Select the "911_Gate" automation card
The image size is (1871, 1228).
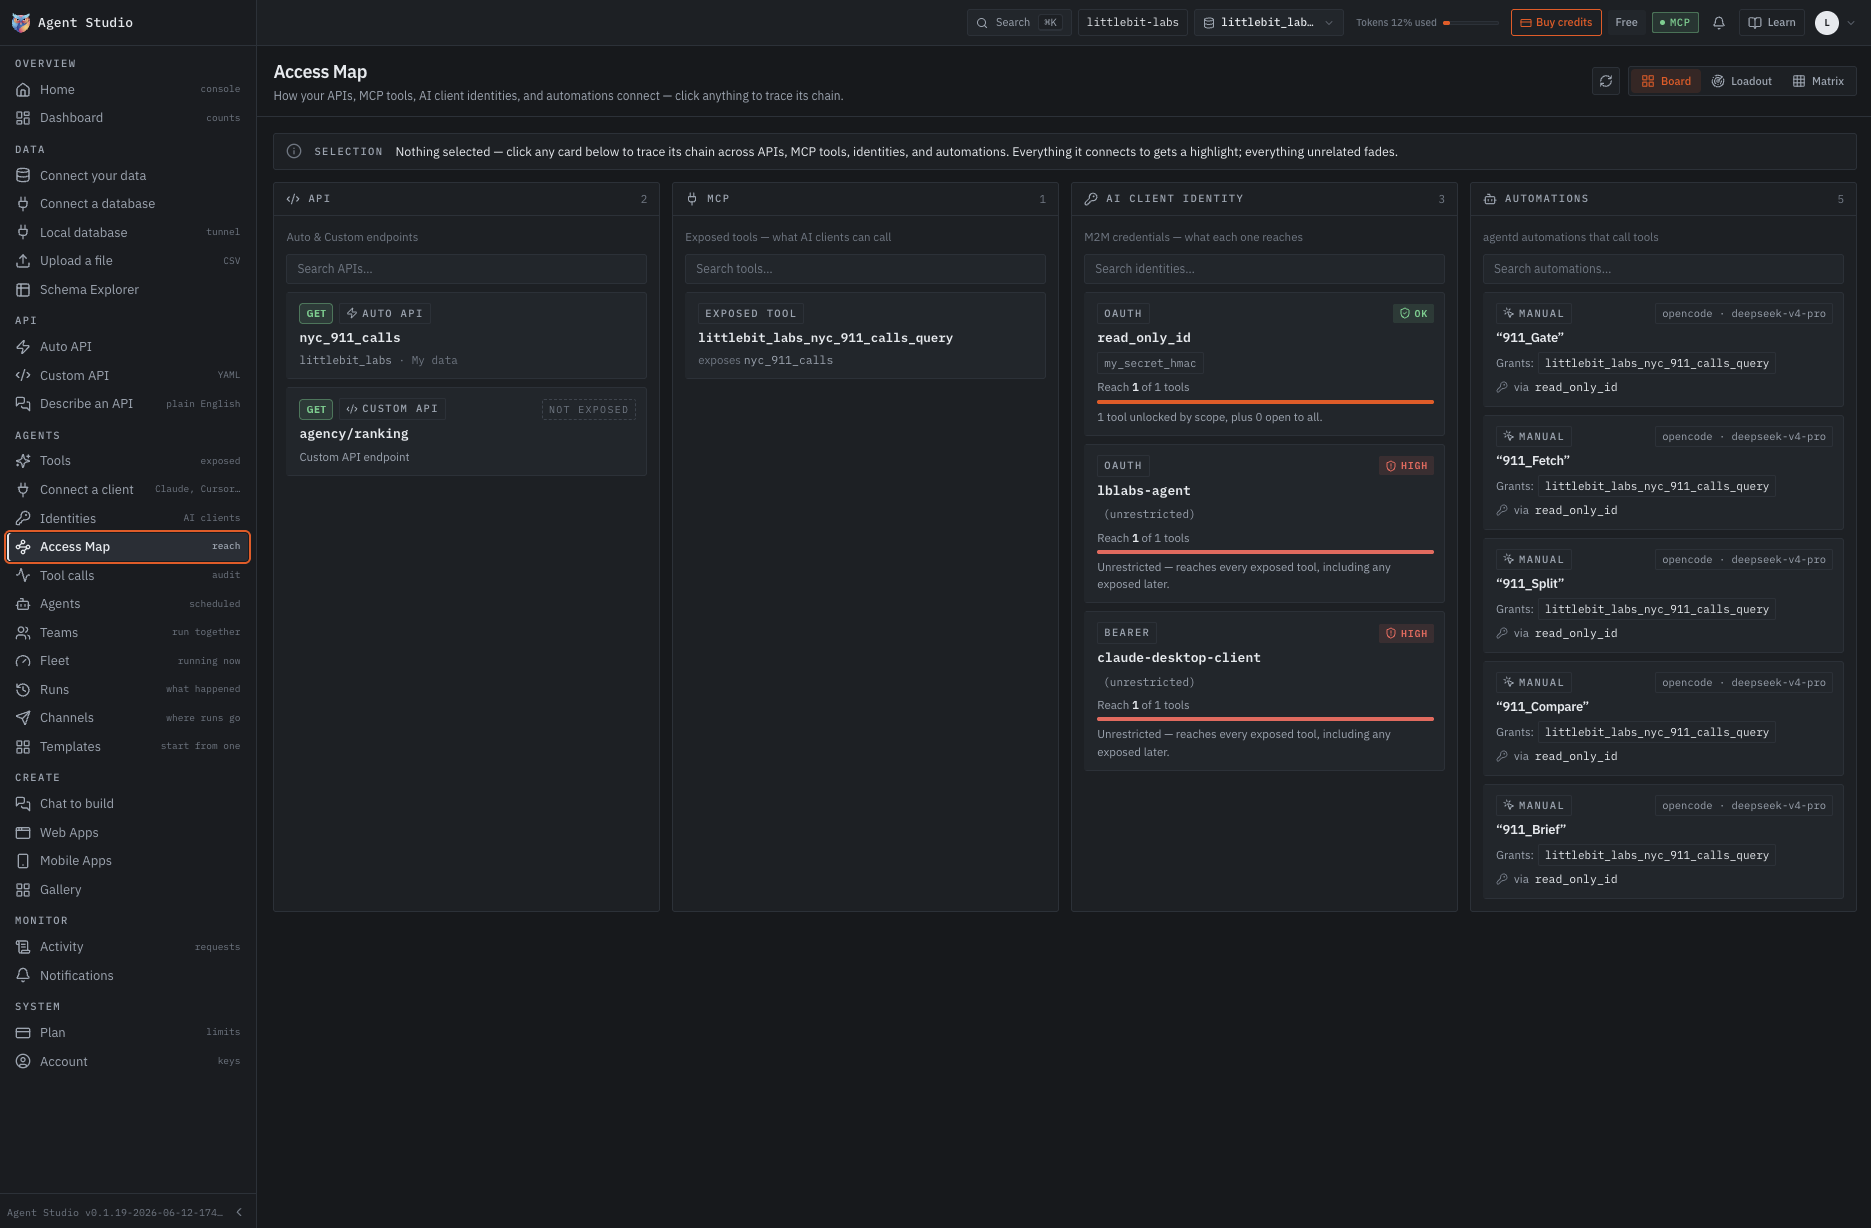tap(1663, 349)
